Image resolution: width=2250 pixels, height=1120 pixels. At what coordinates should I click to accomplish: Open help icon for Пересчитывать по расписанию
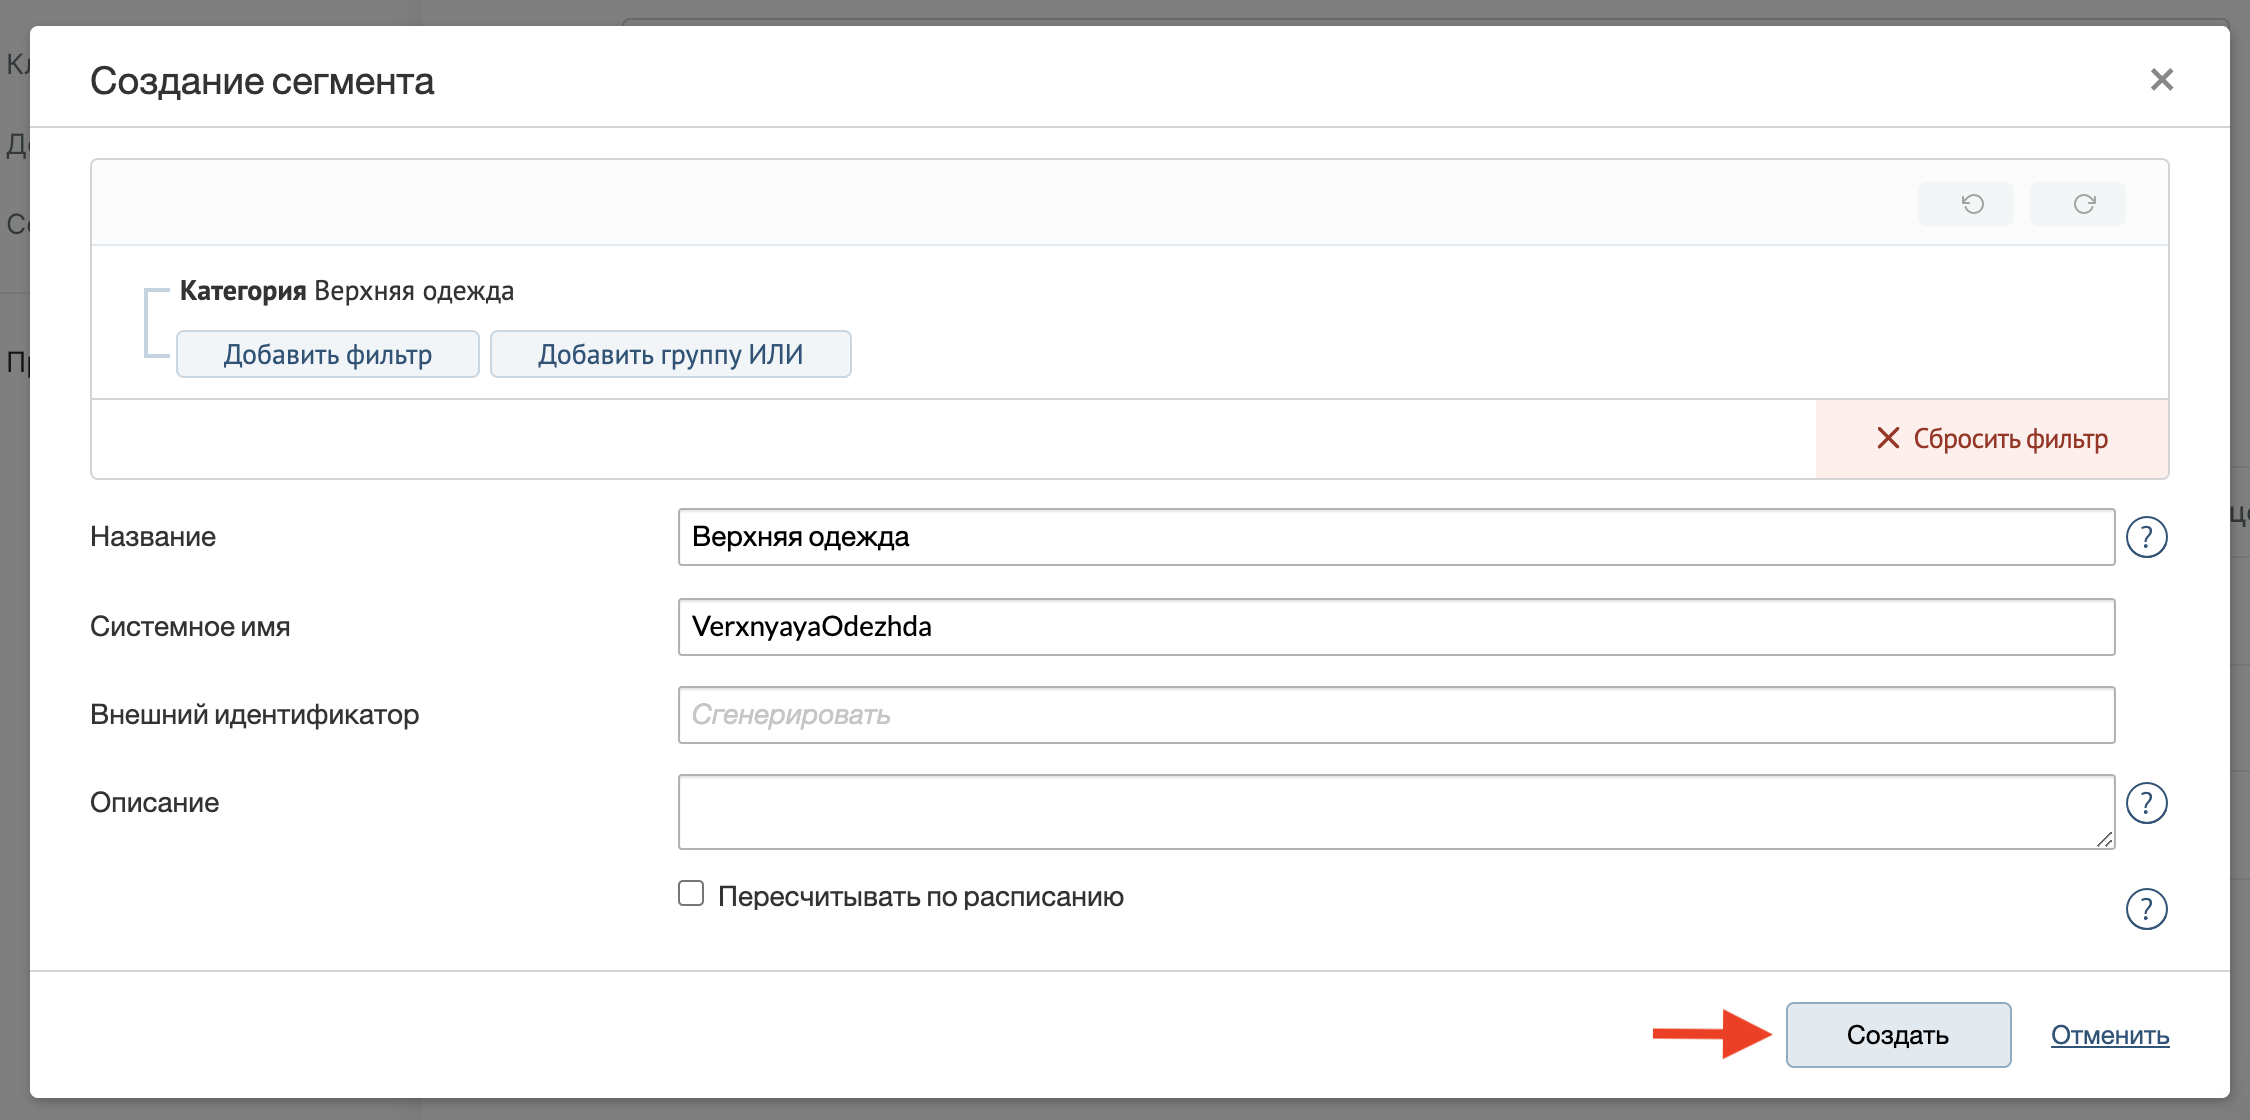point(2146,909)
